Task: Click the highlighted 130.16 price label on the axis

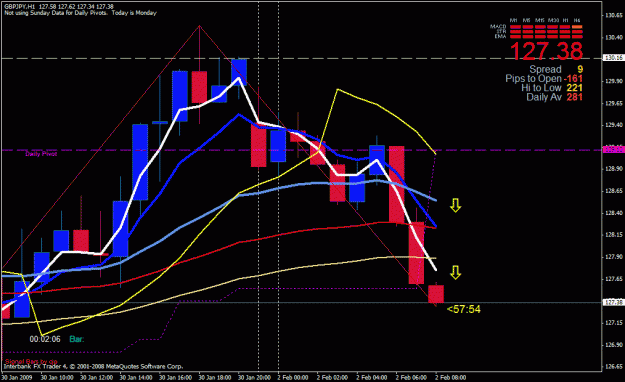Action: click(614, 58)
